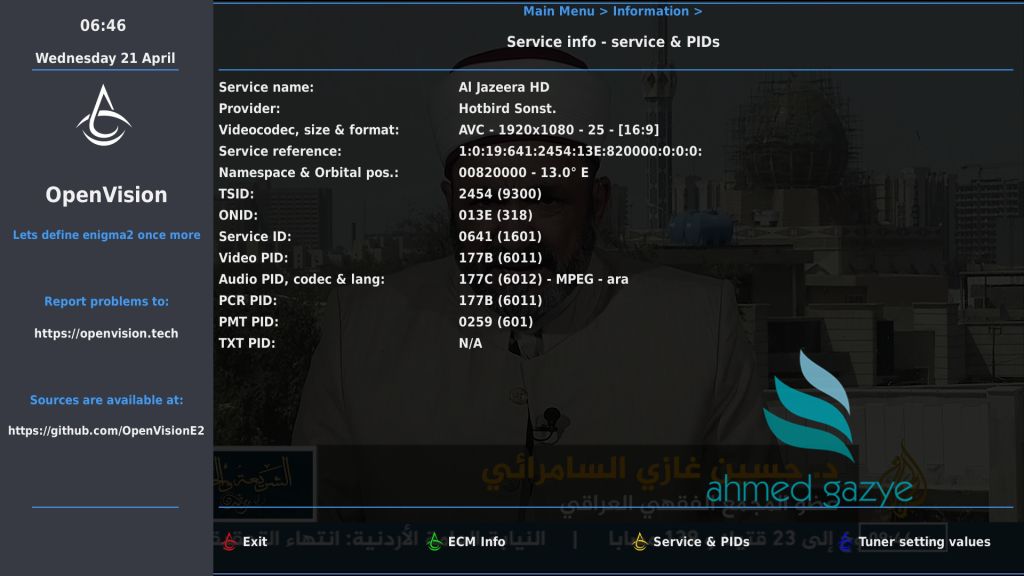Click the OpenVision logo icon in the sidebar
The width and height of the screenshot is (1024, 576).
coord(104,116)
